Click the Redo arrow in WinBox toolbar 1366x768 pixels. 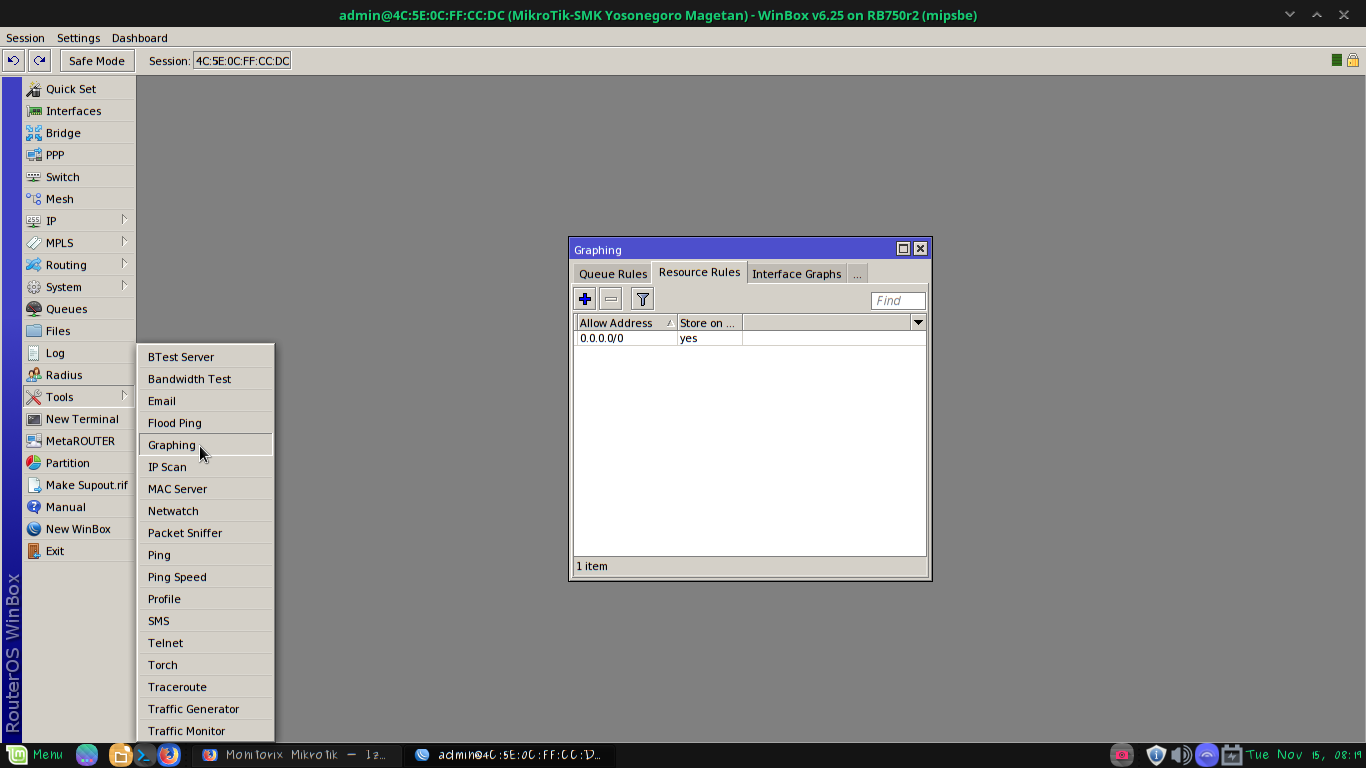pyautogui.click(x=39, y=61)
